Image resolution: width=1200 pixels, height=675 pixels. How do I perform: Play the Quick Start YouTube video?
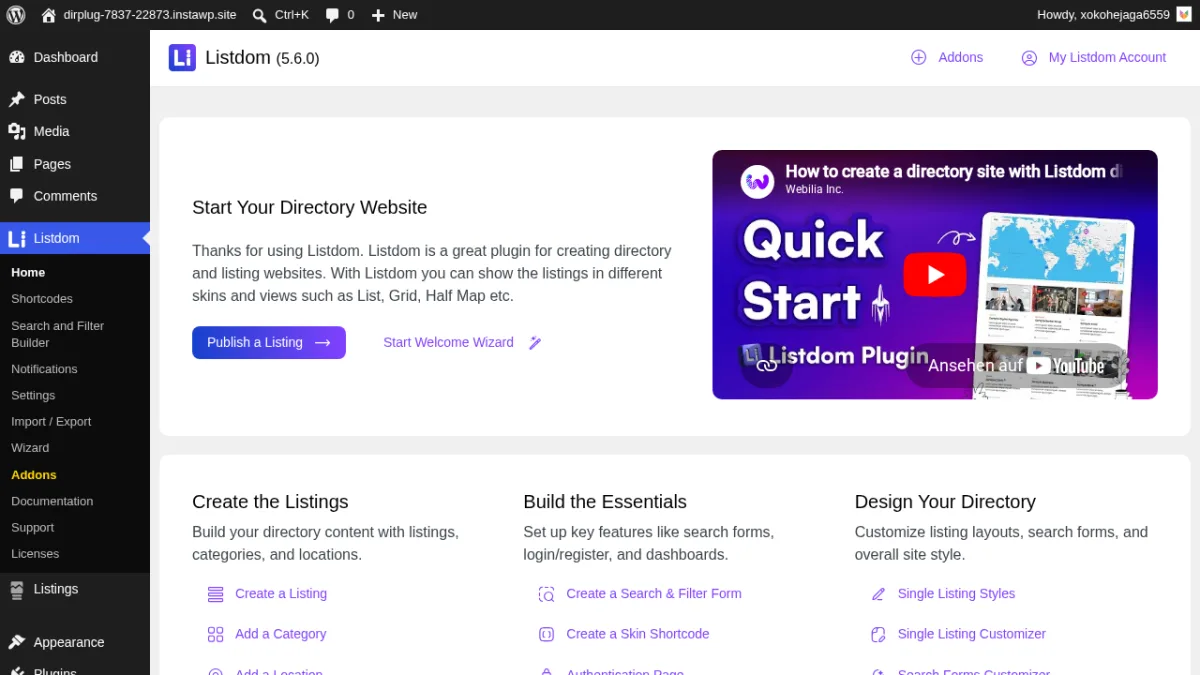tap(935, 274)
